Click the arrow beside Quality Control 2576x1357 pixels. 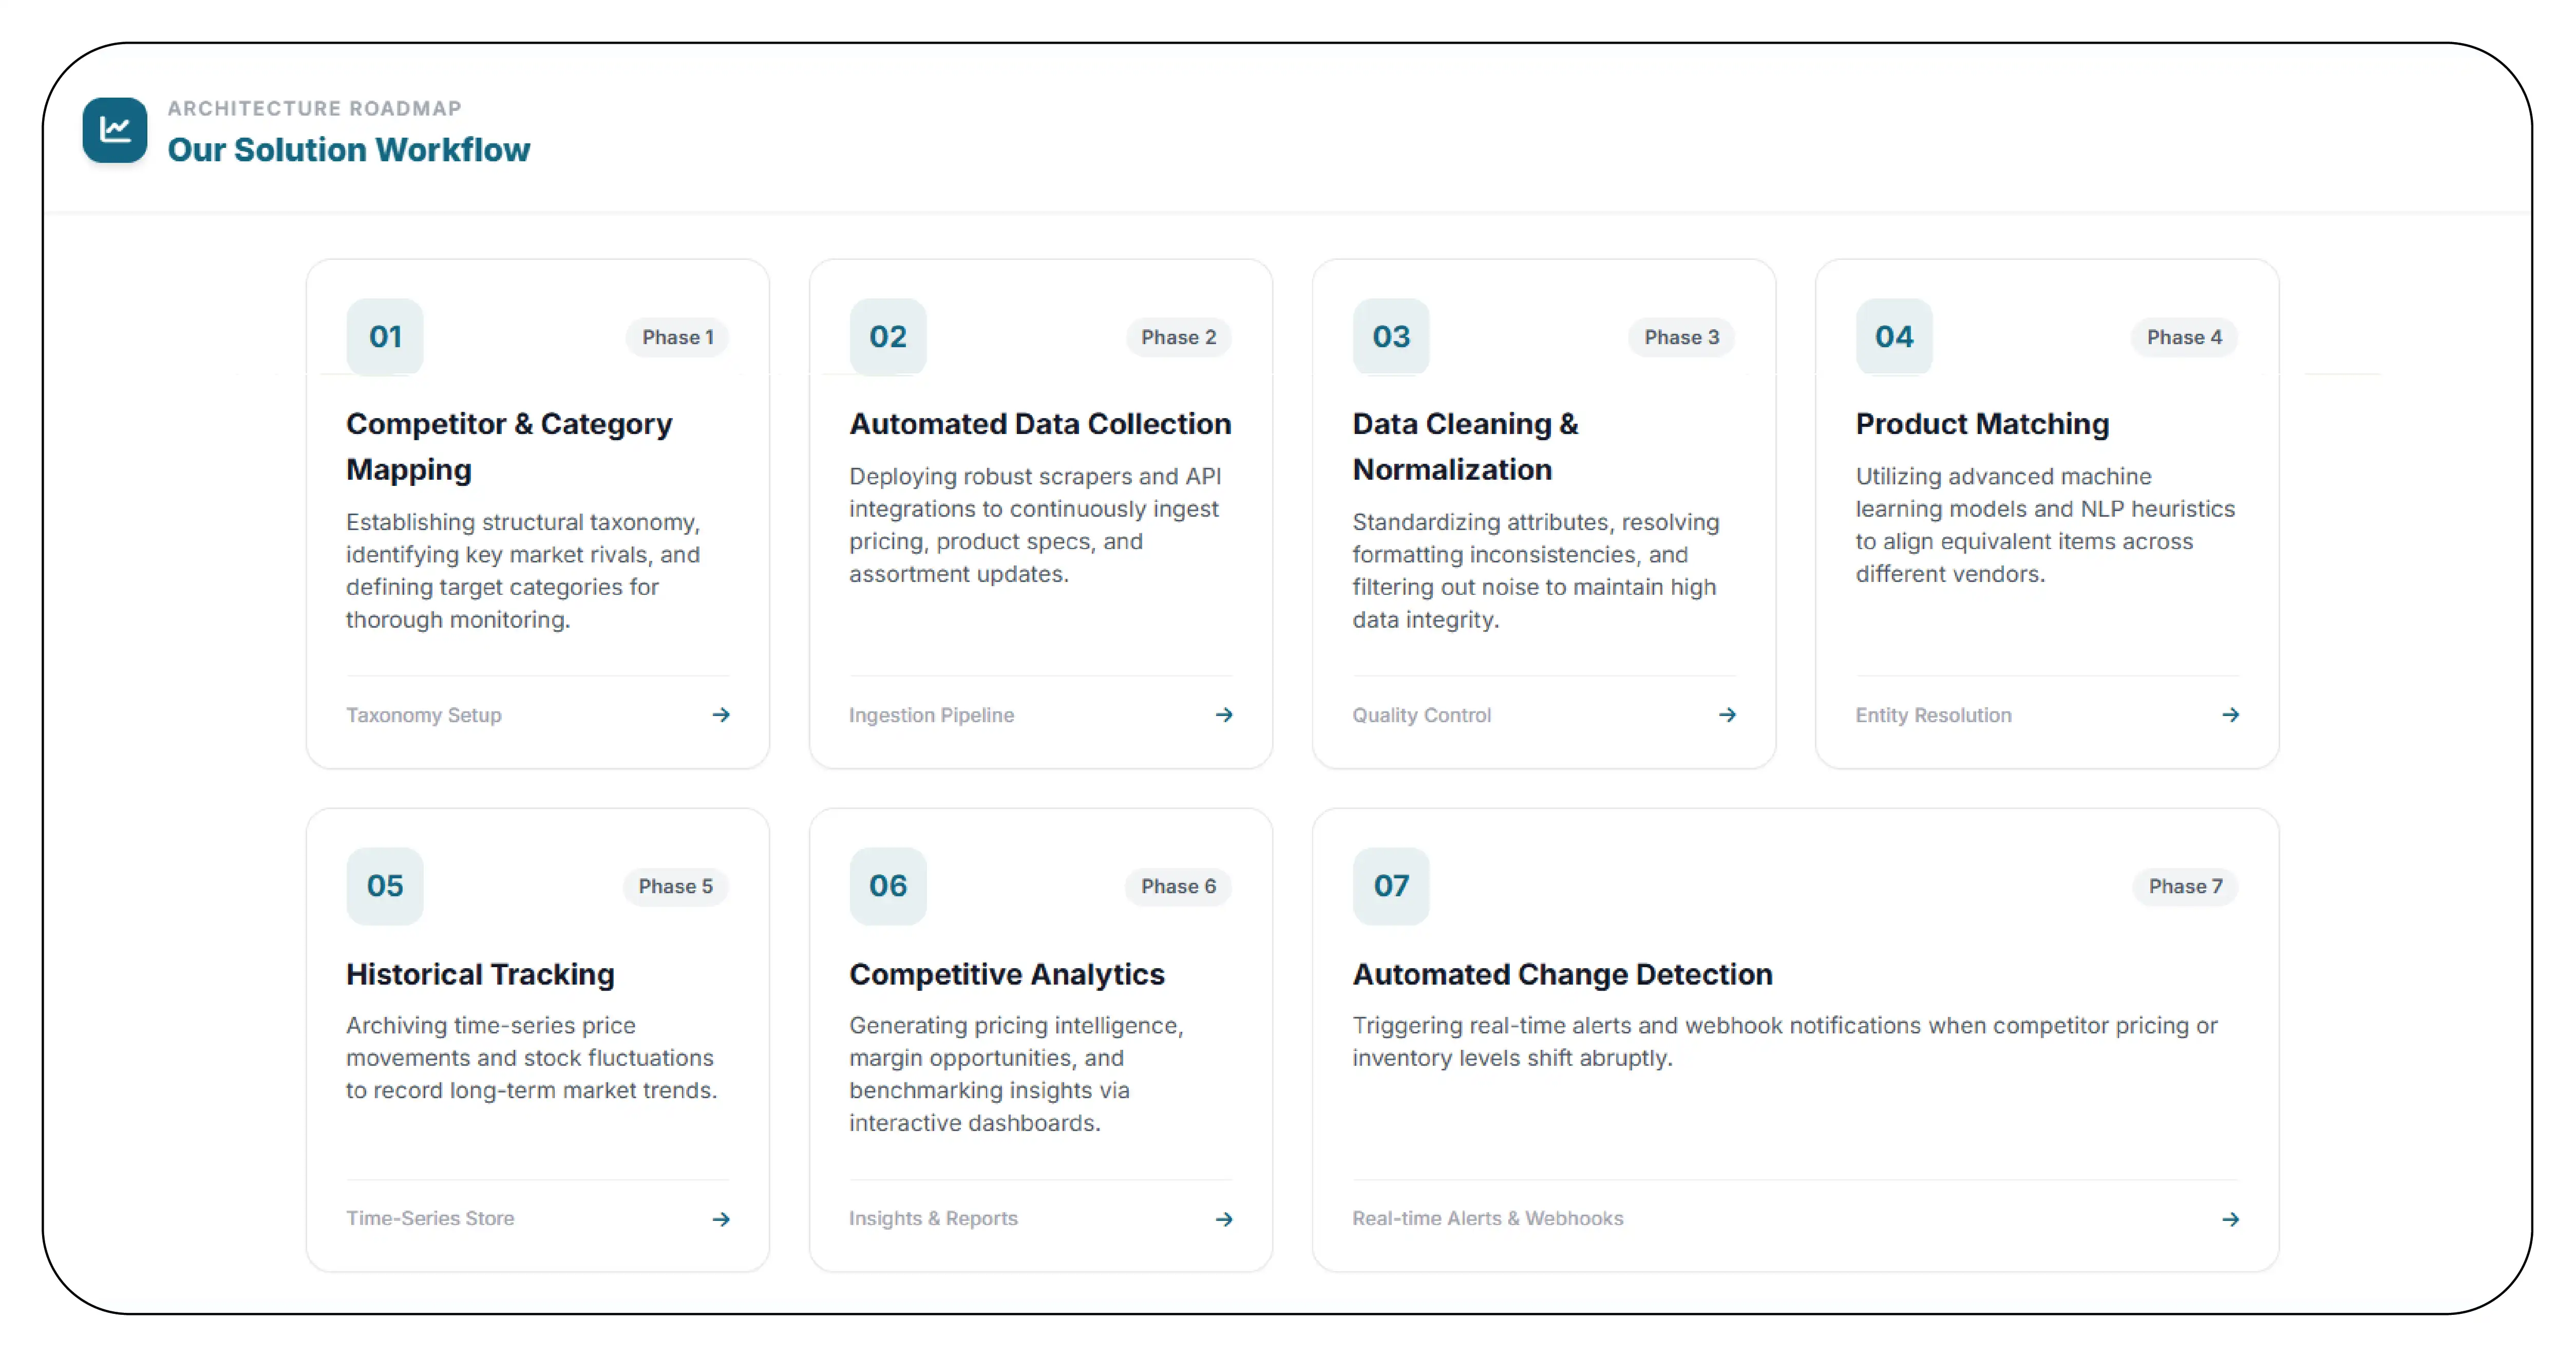click(x=1727, y=715)
